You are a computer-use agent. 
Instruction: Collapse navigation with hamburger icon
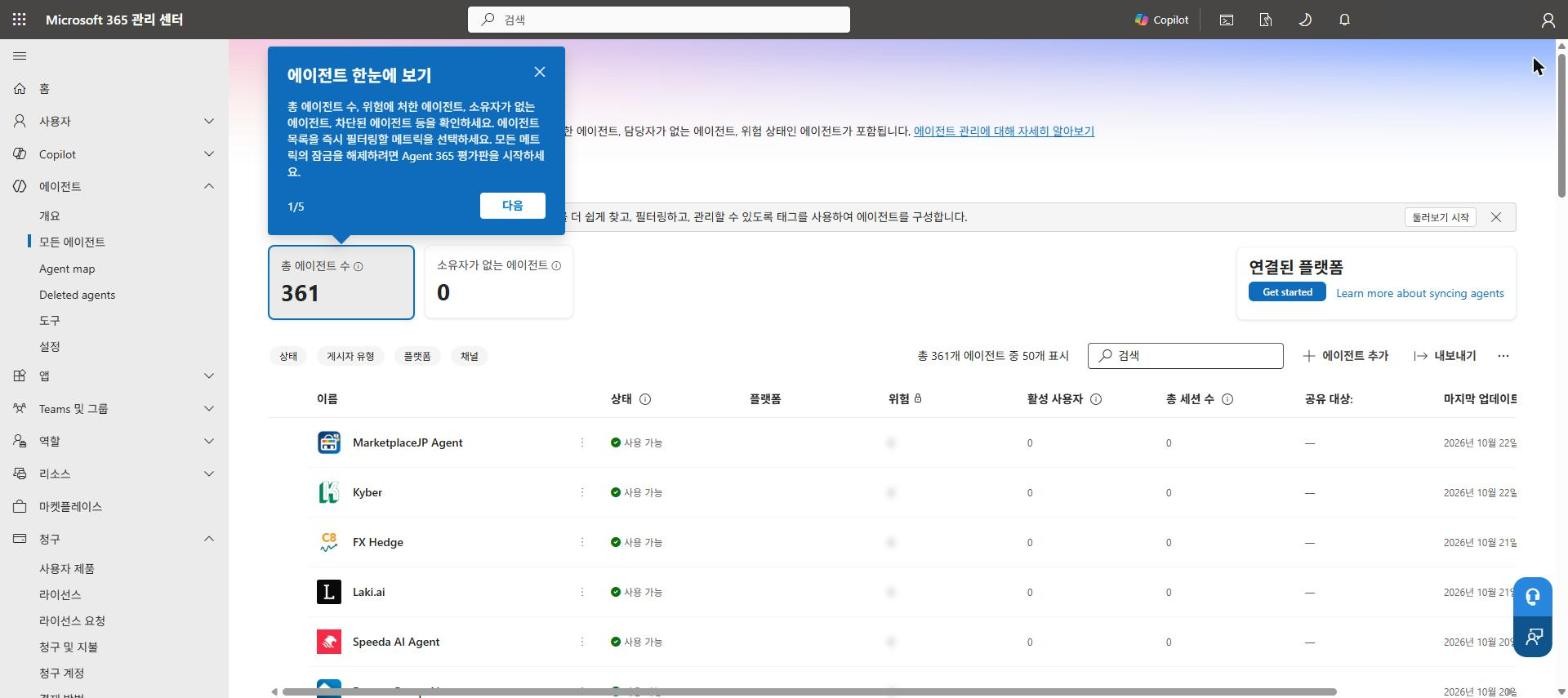pyautogui.click(x=20, y=56)
